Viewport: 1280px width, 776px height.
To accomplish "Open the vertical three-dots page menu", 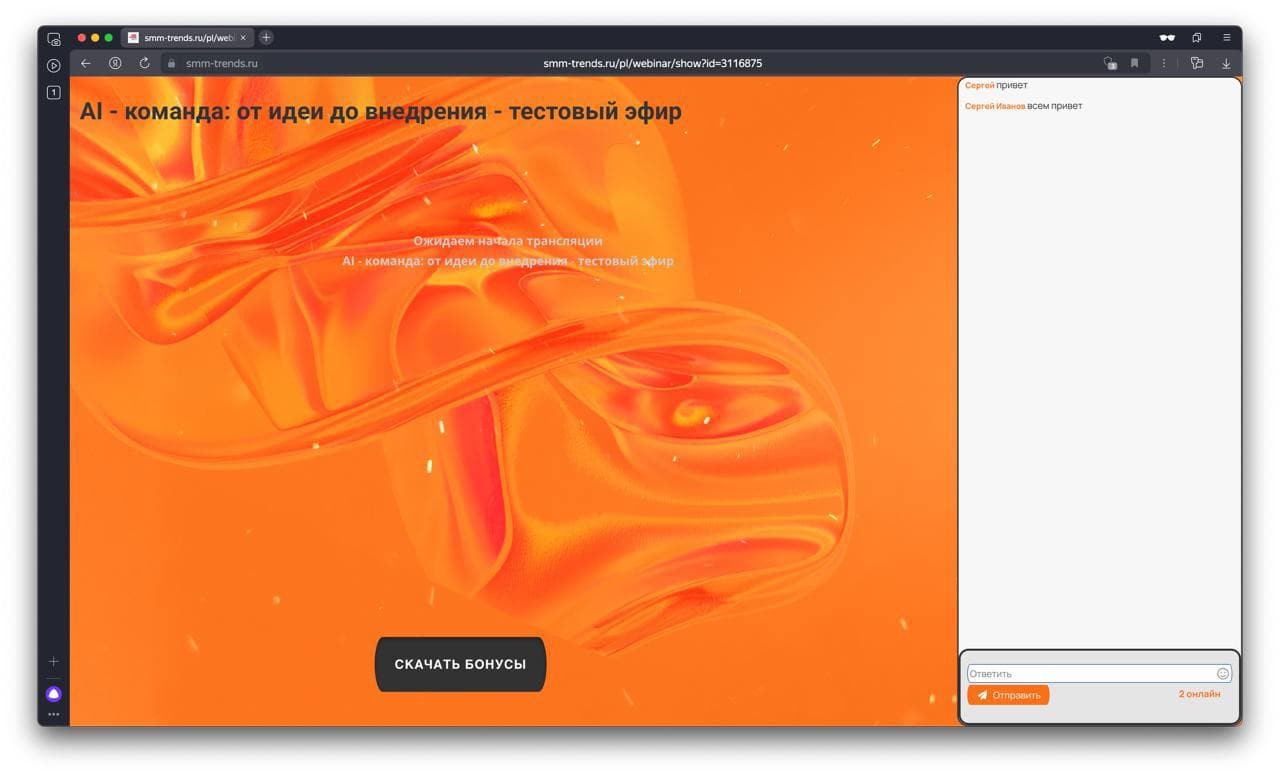I will [1164, 63].
